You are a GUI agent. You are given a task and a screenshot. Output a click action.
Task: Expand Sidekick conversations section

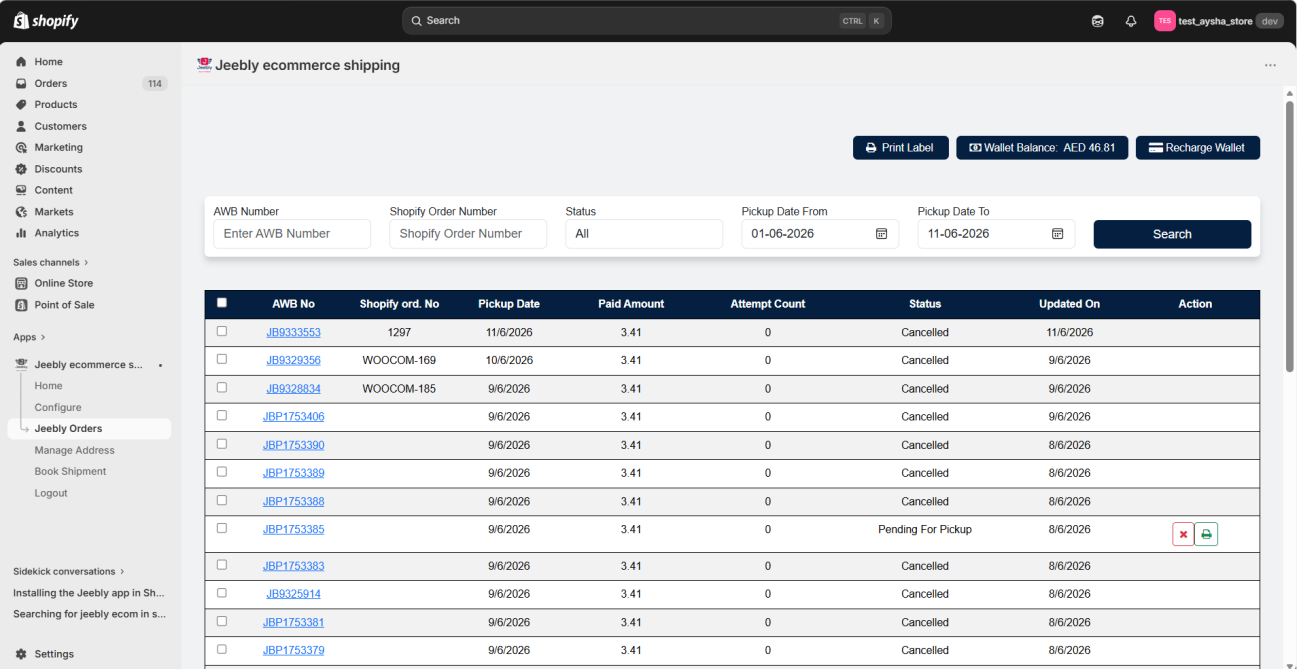click(69, 572)
